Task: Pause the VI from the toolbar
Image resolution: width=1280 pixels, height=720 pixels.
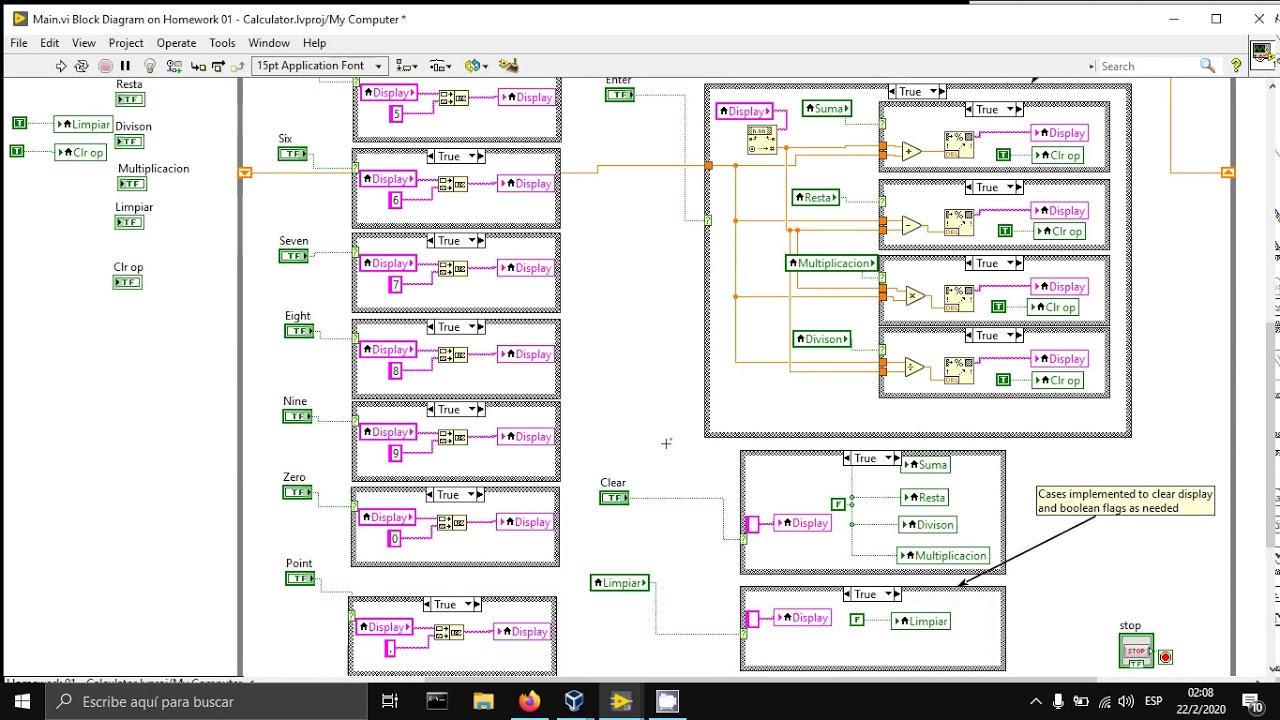Action: (x=126, y=66)
